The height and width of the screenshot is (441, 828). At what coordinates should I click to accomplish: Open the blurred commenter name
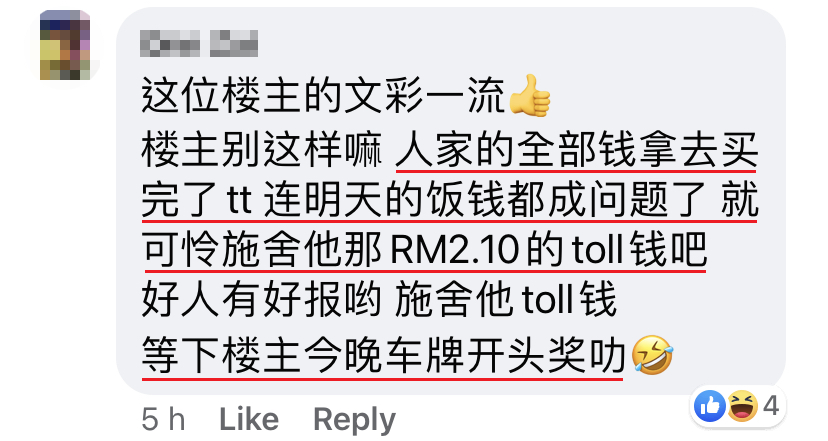199,43
